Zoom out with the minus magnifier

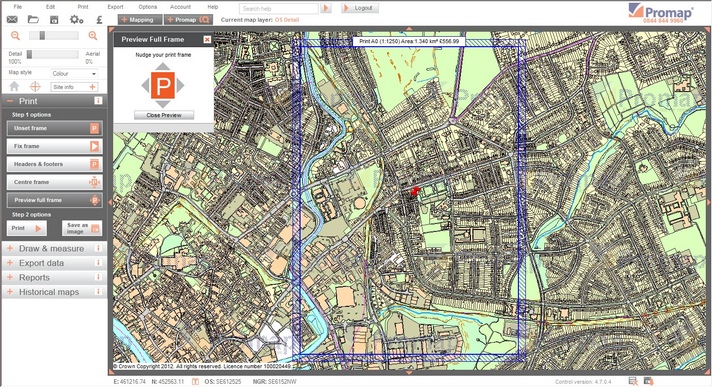click(x=15, y=36)
